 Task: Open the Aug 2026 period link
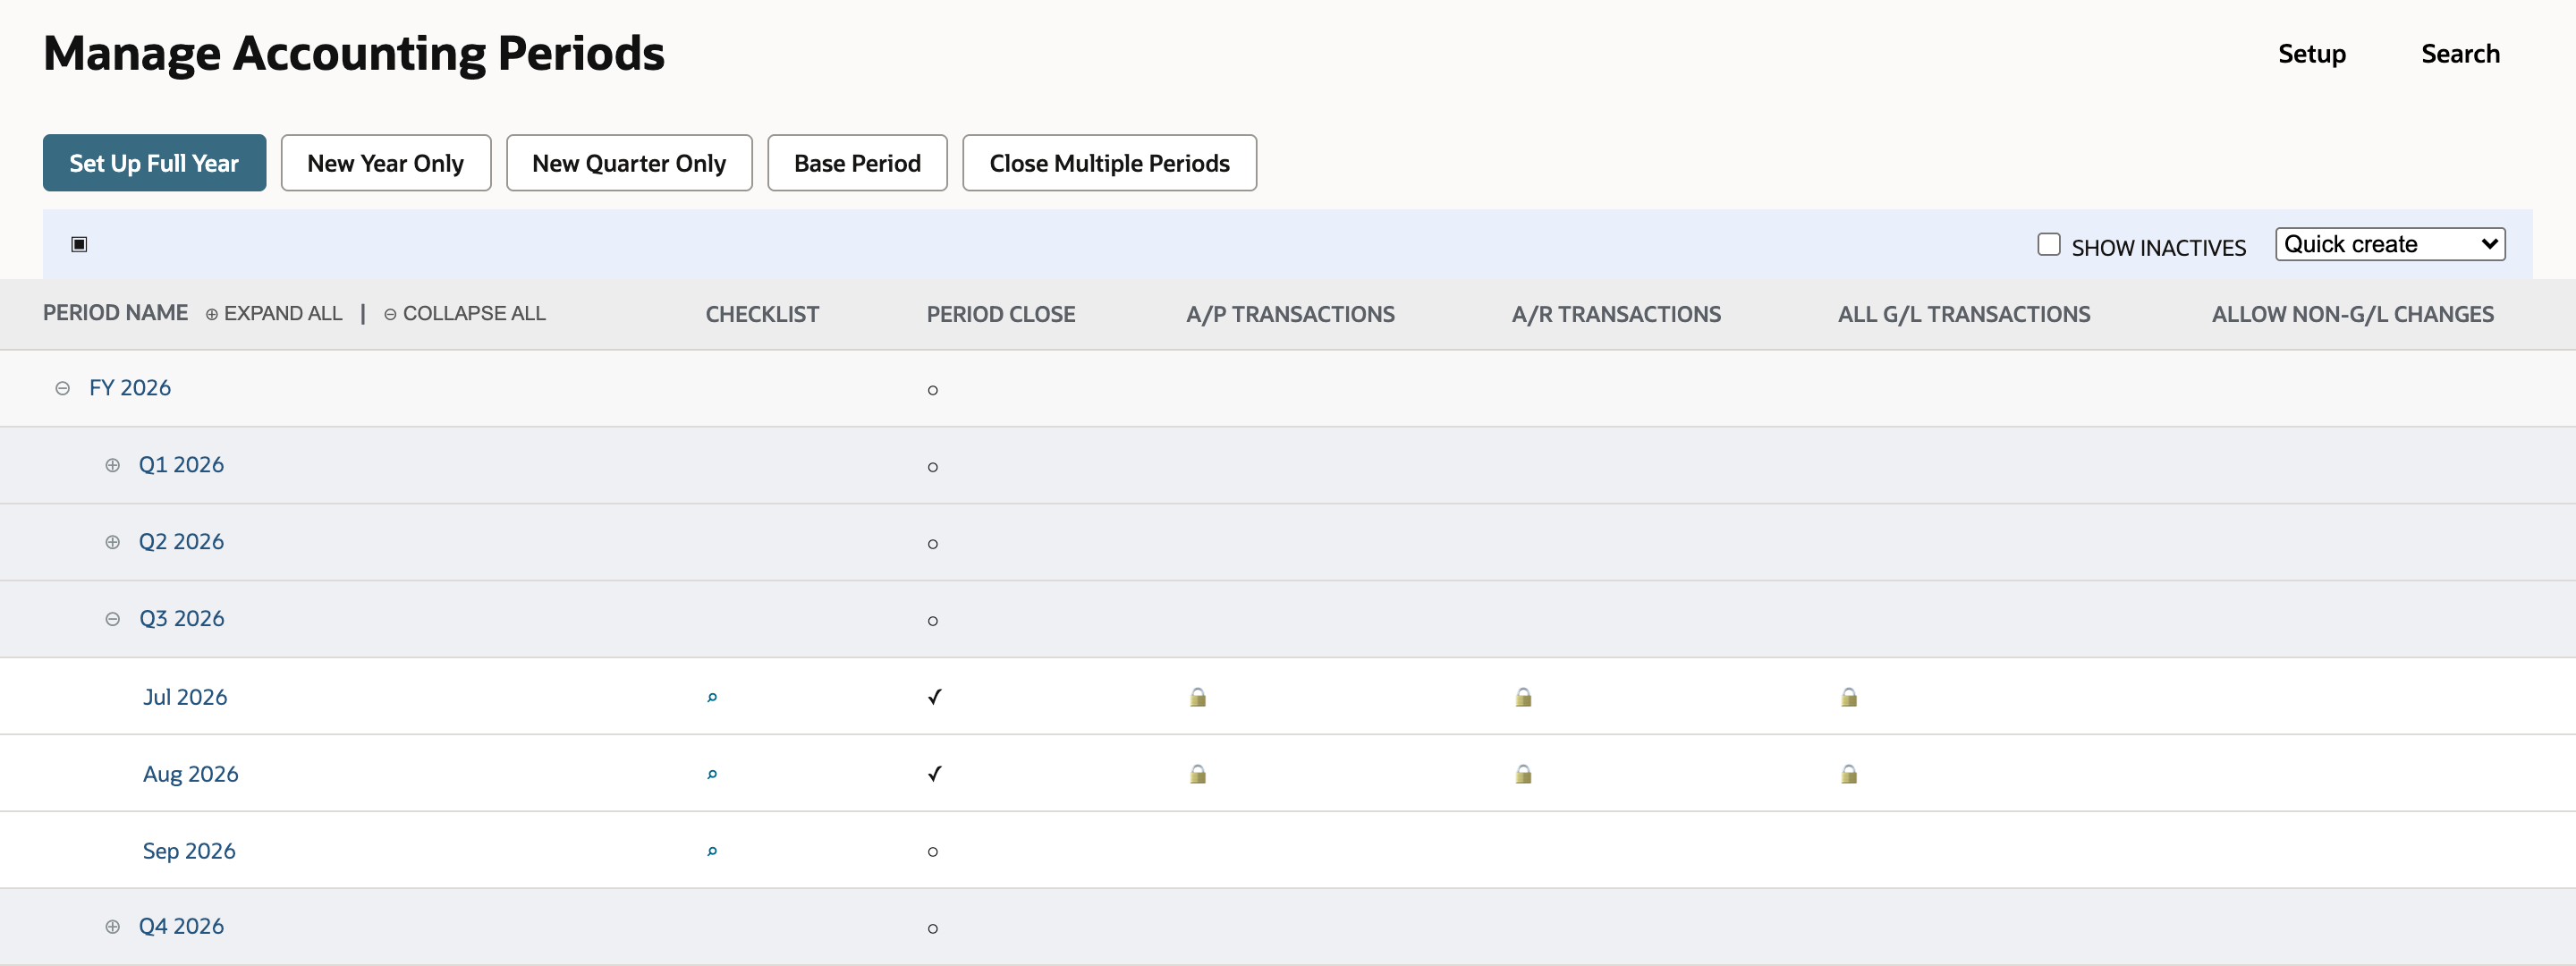(190, 774)
